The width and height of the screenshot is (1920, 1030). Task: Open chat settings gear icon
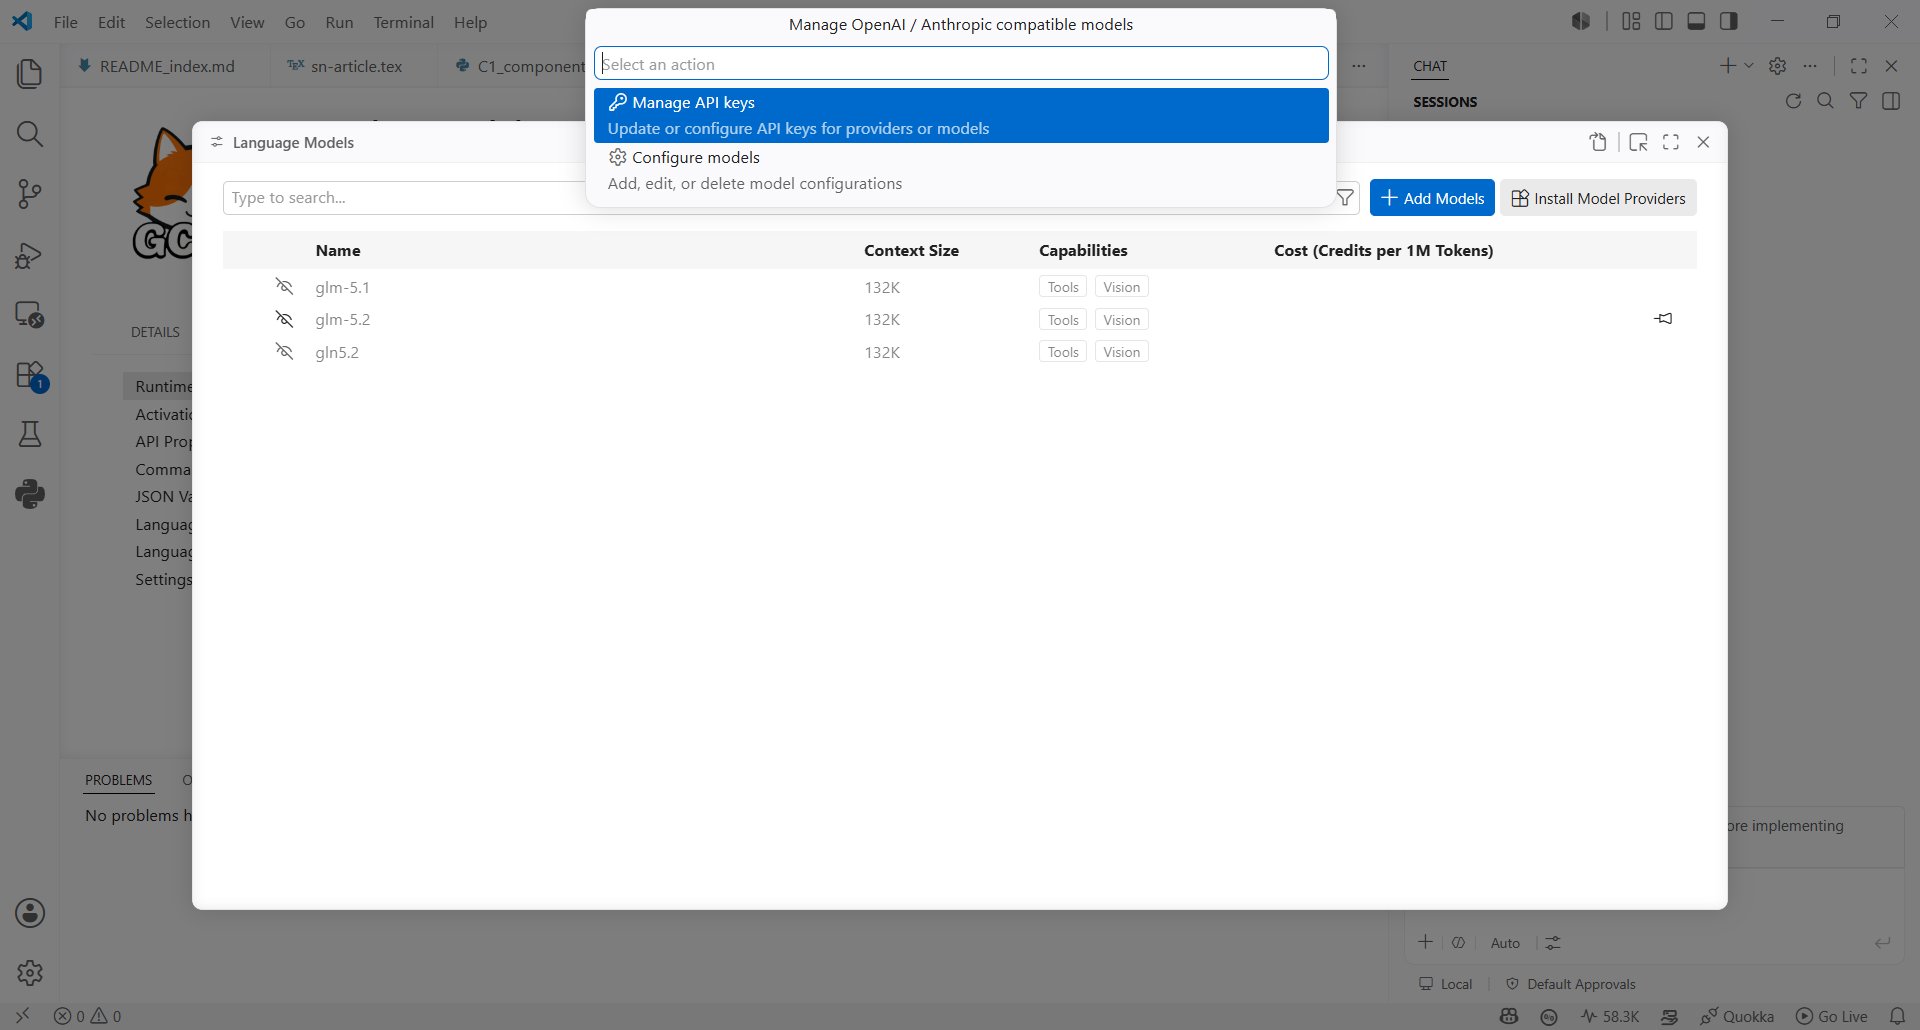(1777, 66)
